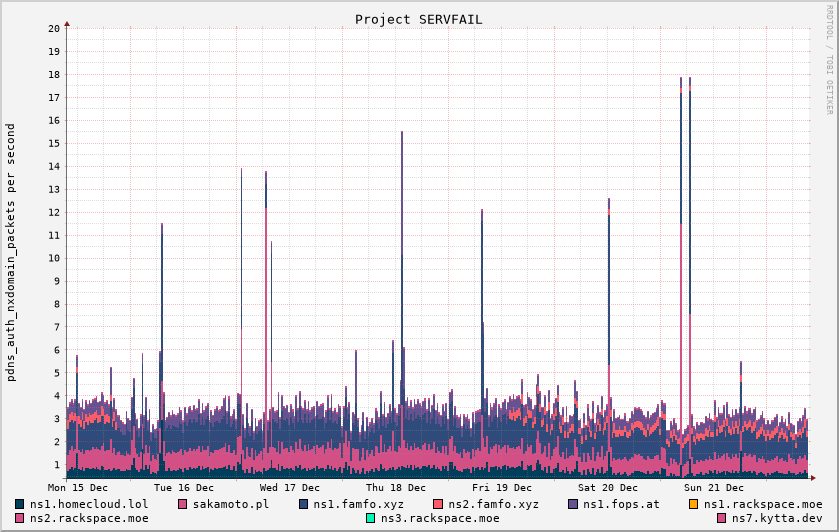The height and width of the screenshot is (532, 839).
Task: Select the Sat 20 Dec date label
Action: tap(608, 487)
